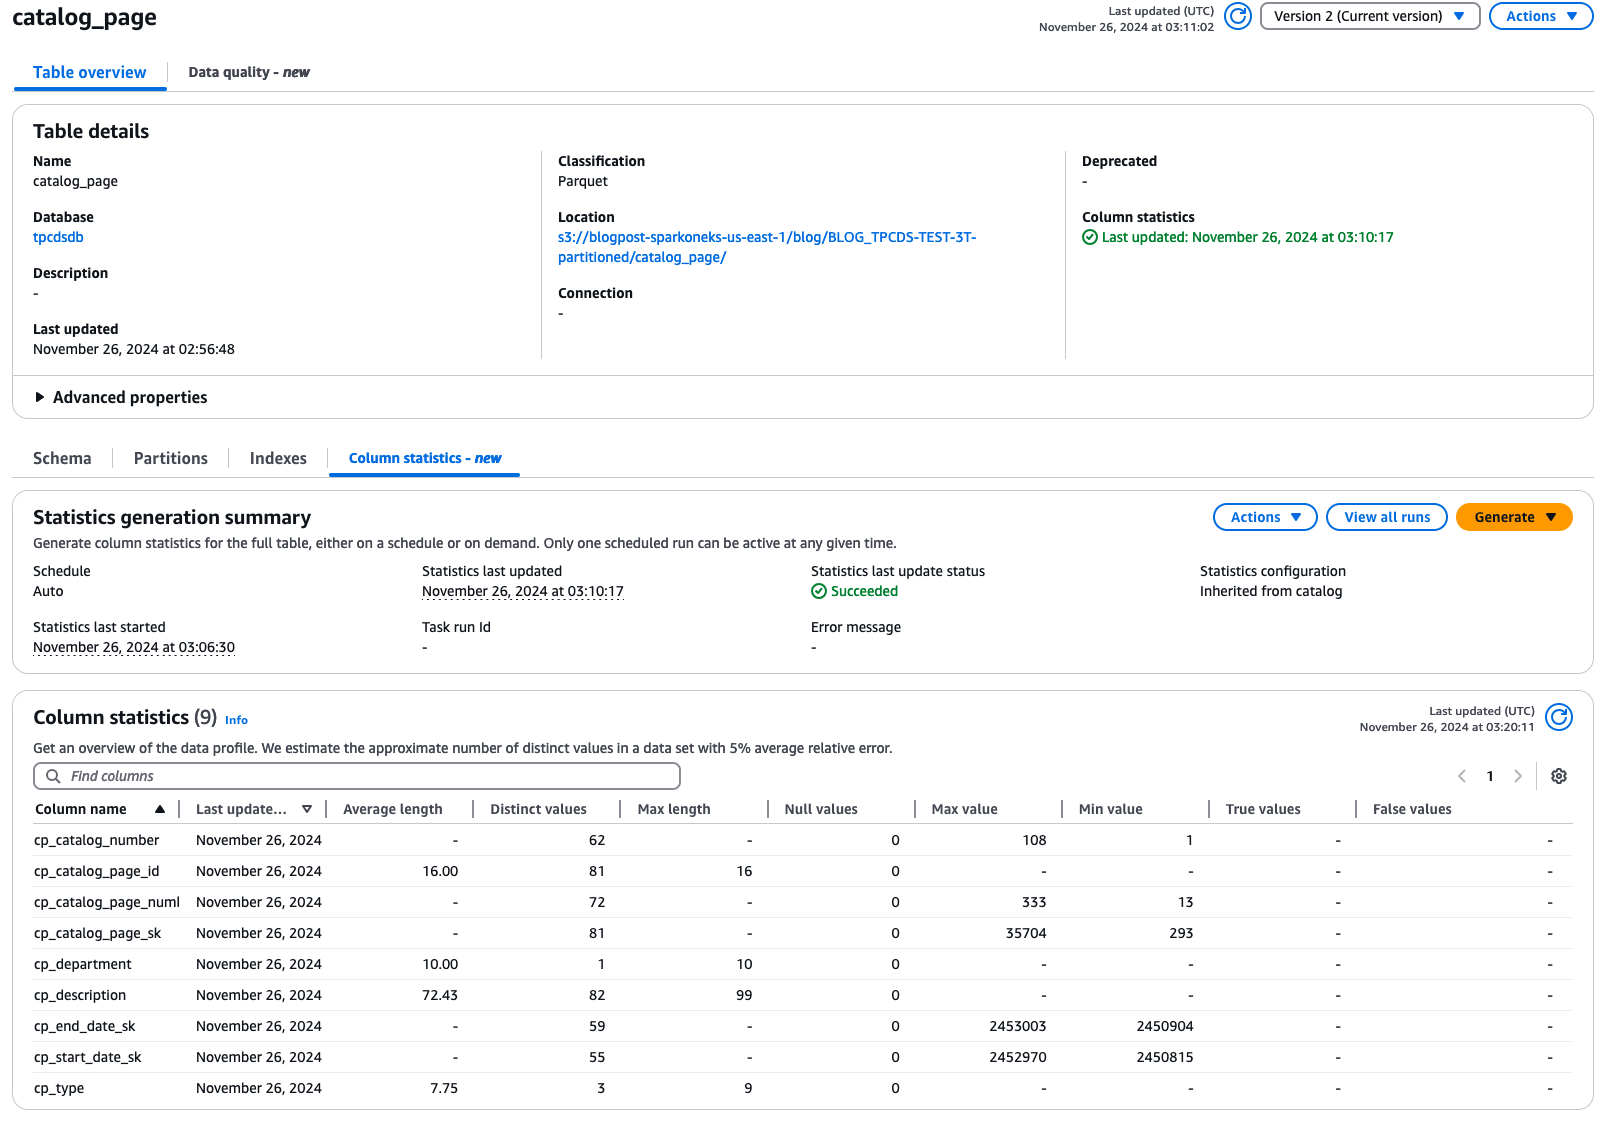The image size is (1606, 1123).
Task: Click the sort arrow on Column name header
Action: click(161, 809)
